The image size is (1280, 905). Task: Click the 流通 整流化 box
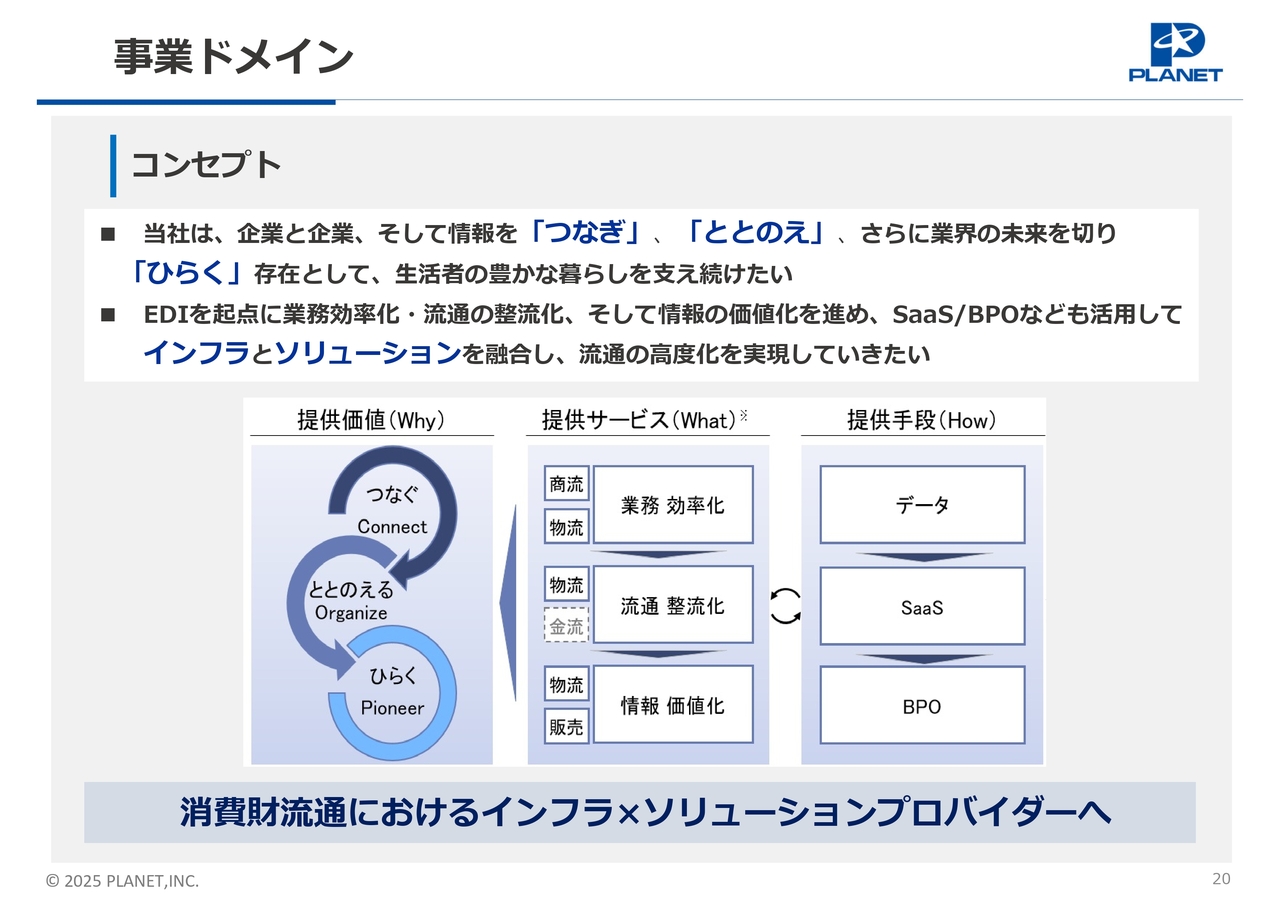click(672, 605)
